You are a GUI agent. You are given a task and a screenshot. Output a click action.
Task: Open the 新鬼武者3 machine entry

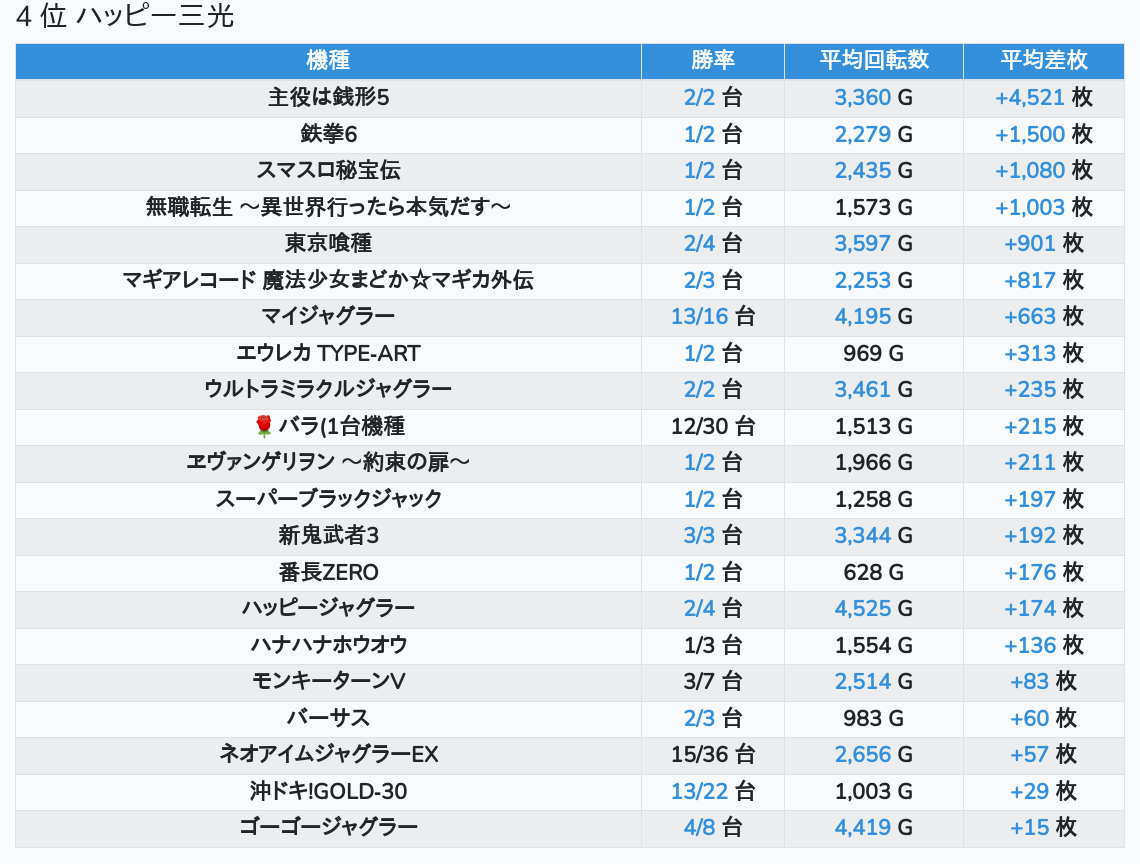(x=328, y=536)
